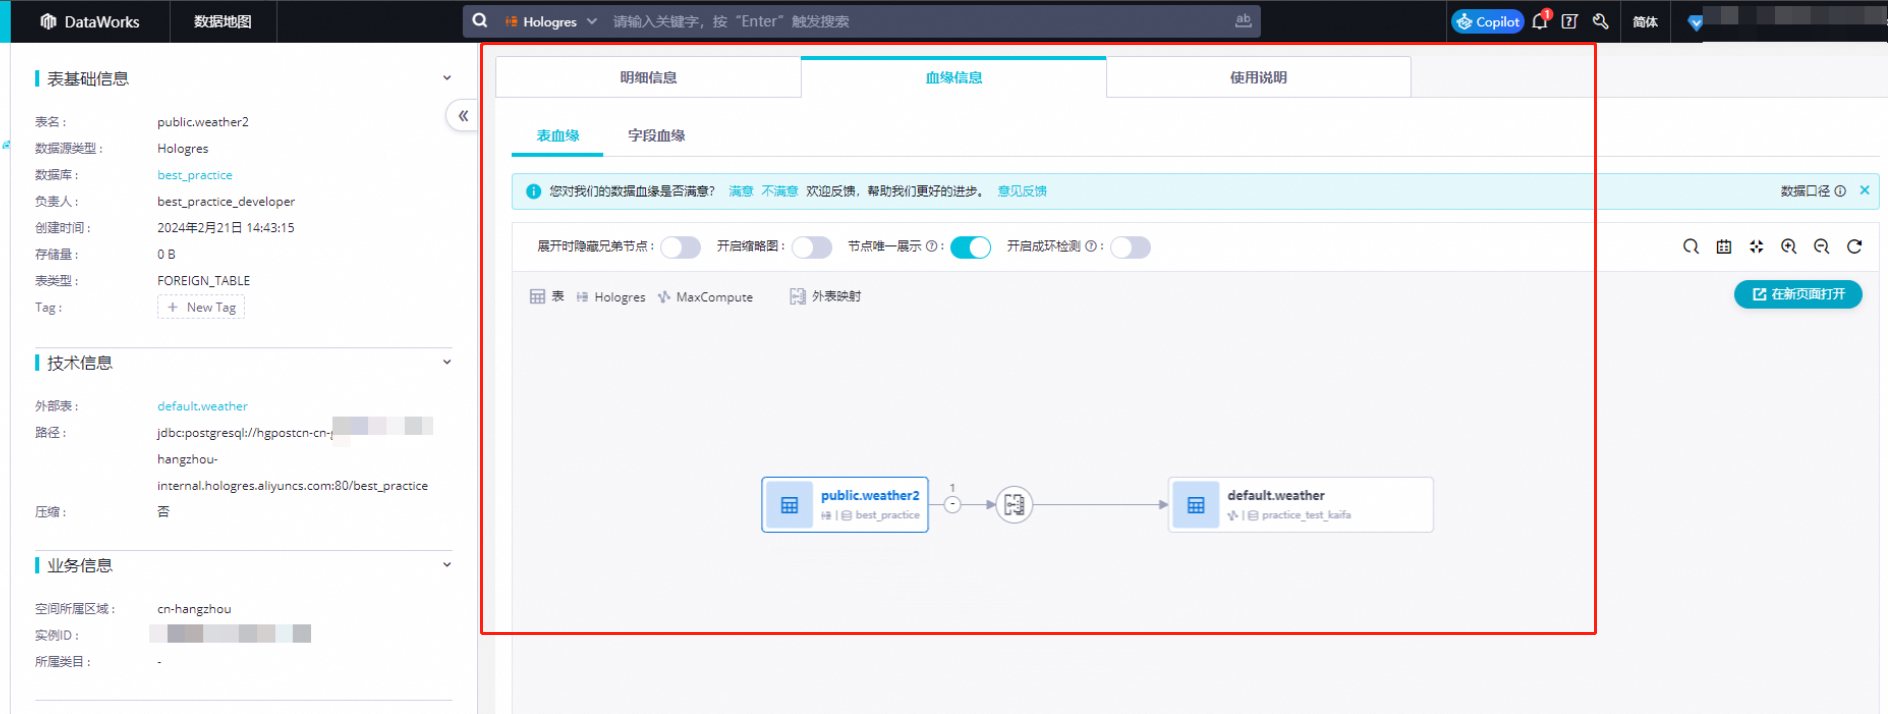This screenshot has width=1888, height=714.
Task: Toggle 开启缩略图 switch
Action: click(x=812, y=247)
